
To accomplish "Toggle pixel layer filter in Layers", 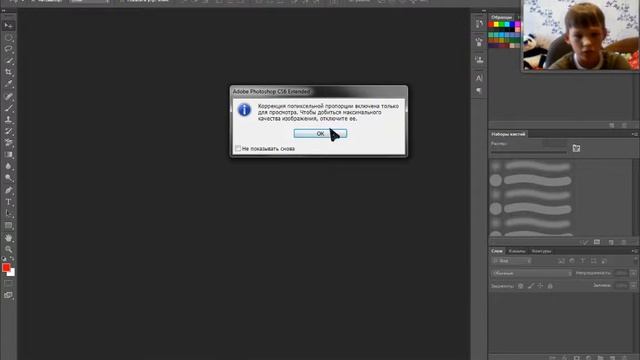I will pos(561,261).
